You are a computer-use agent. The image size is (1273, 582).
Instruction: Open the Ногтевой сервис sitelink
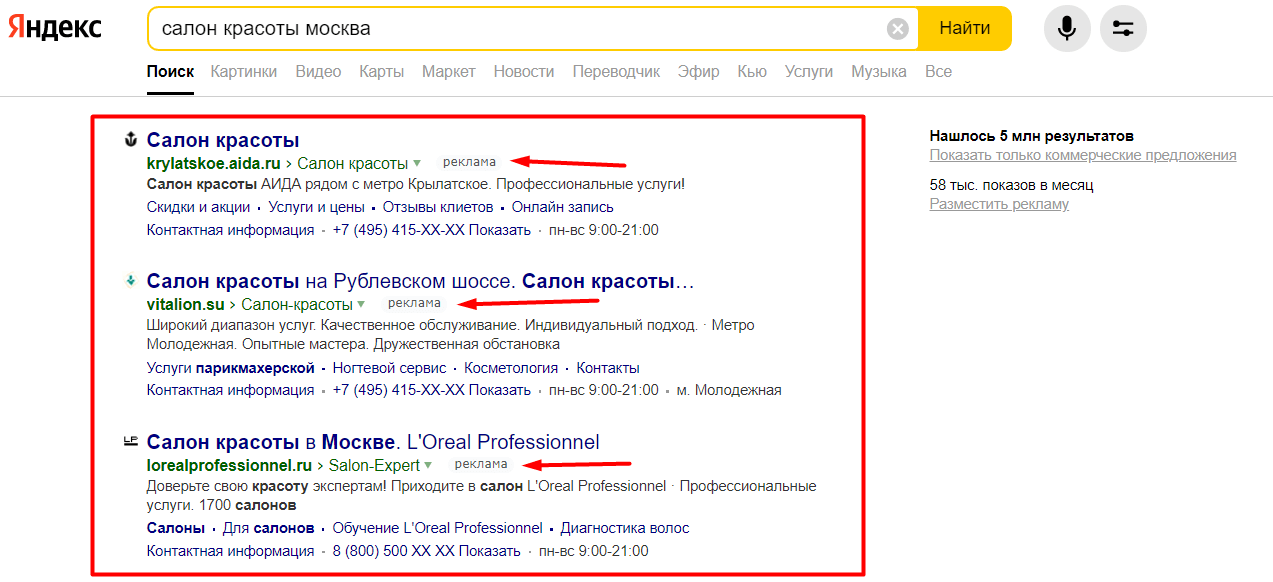[x=390, y=368]
